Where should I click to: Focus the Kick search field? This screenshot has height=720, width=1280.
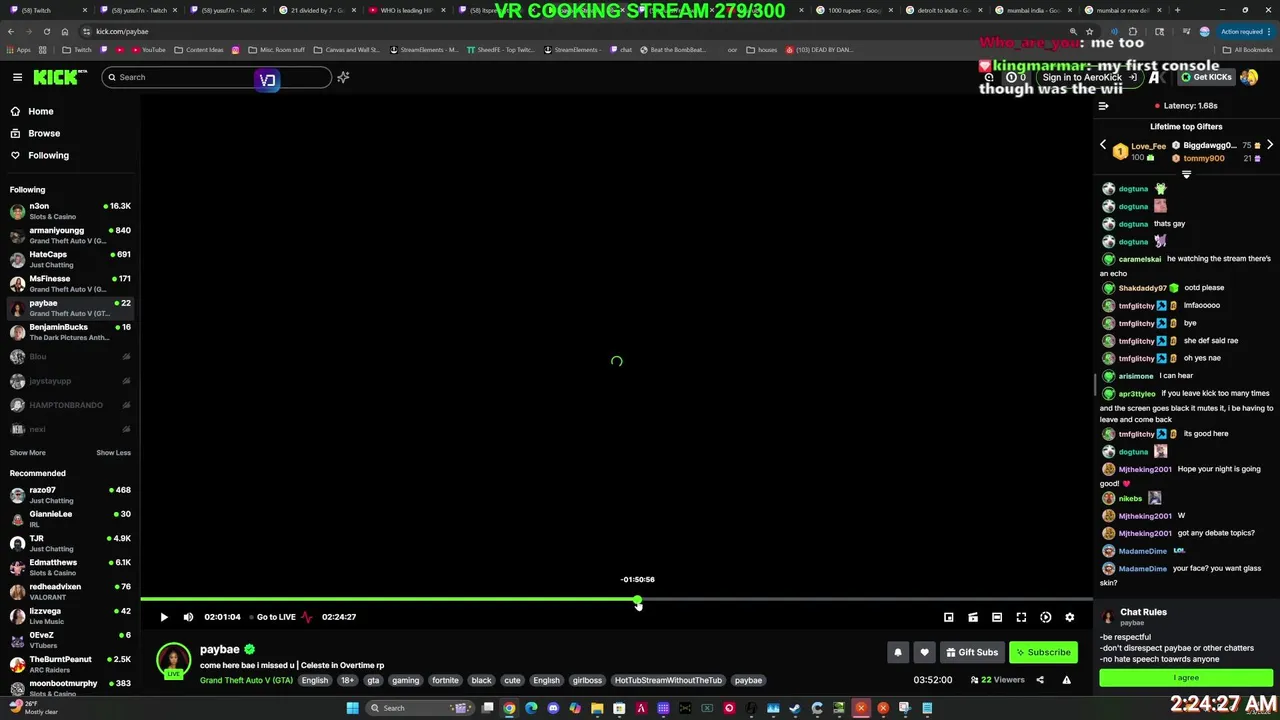[x=215, y=77]
